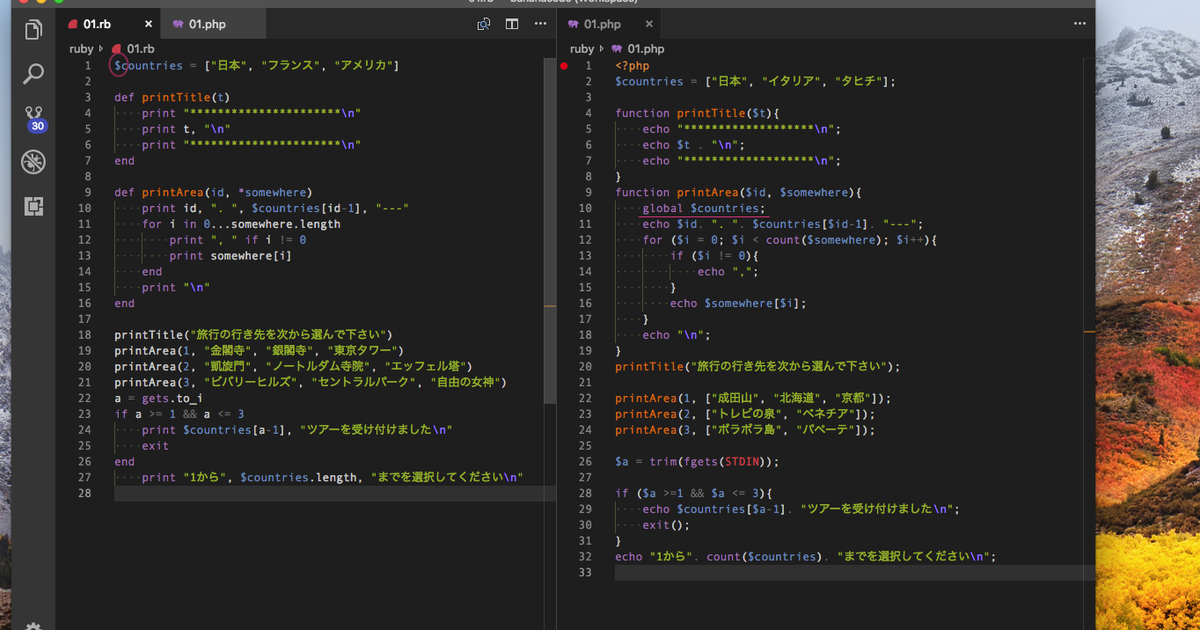Open the Manage gear at sidebar bottom
The width and height of the screenshot is (1200, 630).
pos(34,625)
